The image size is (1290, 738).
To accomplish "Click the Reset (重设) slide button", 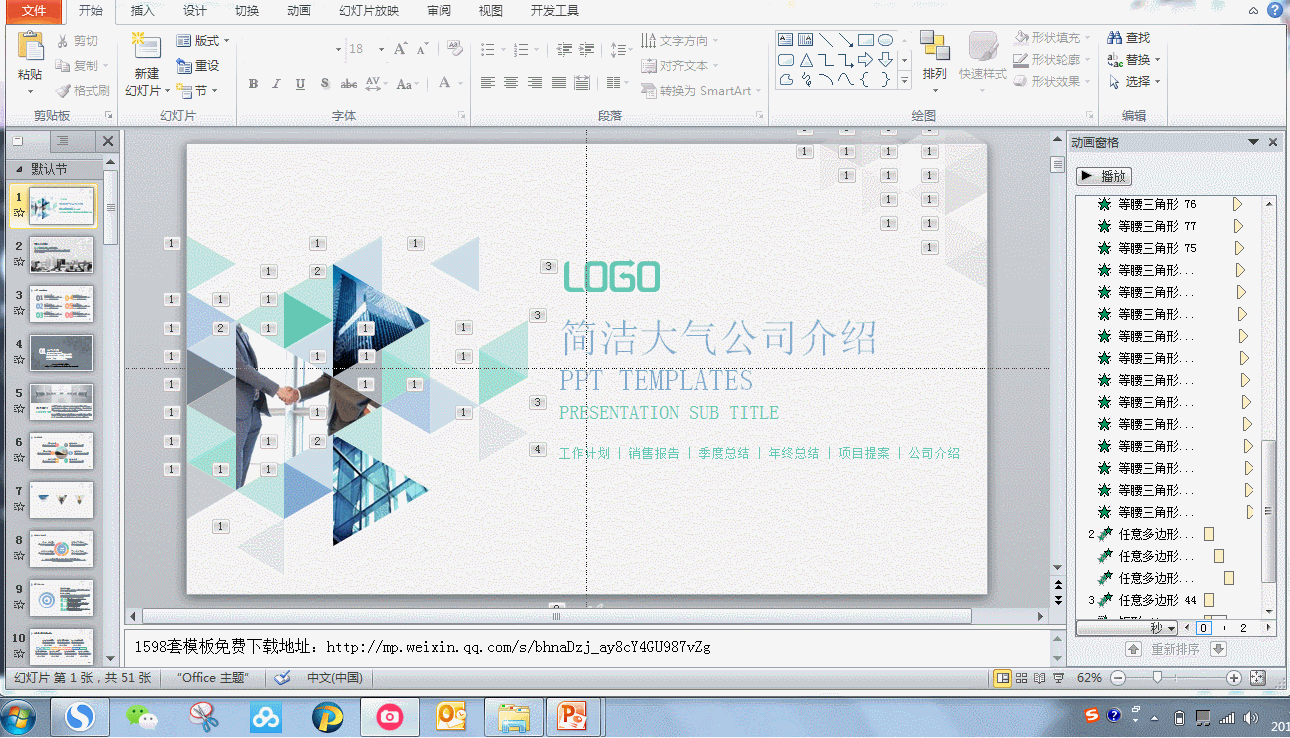I will (x=198, y=66).
